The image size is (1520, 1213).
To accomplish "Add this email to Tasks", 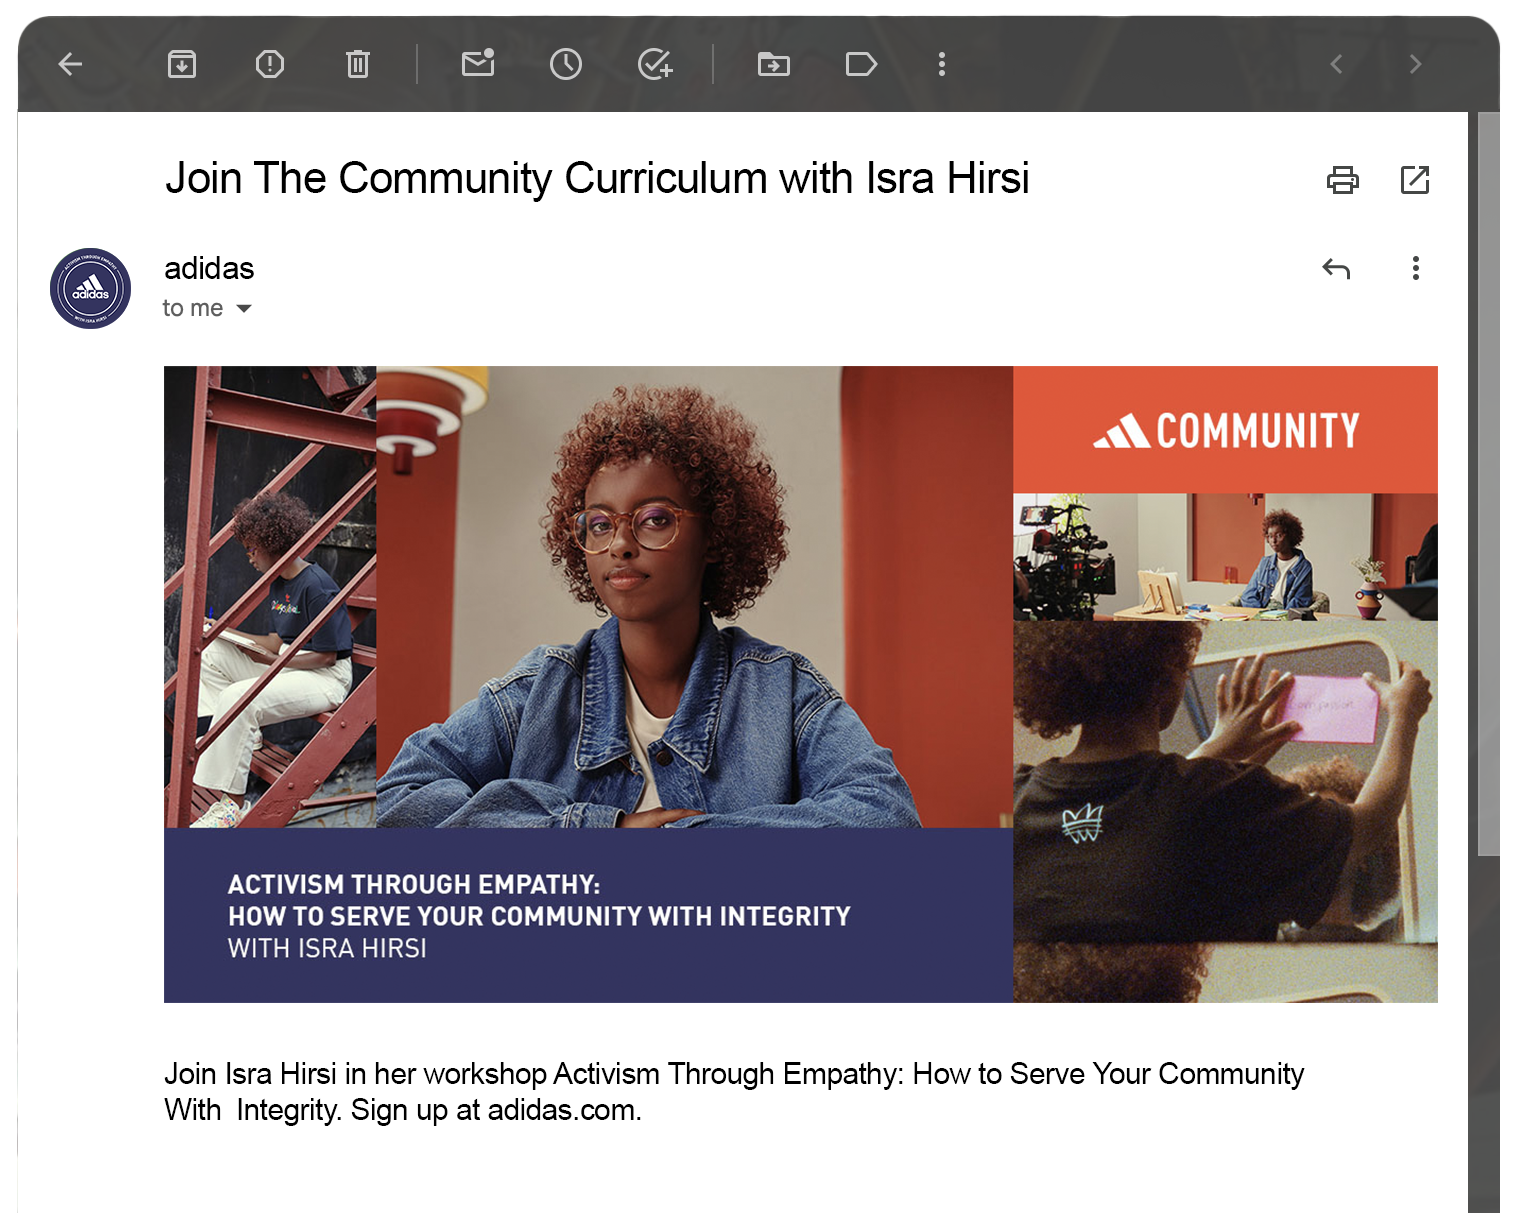I will (655, 65).
